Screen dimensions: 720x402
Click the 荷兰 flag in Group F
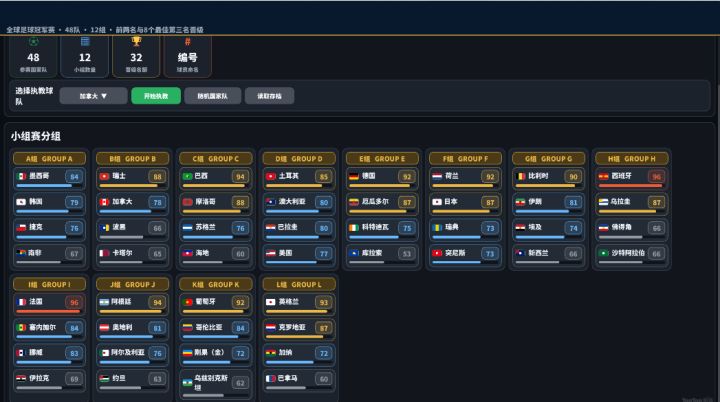437,176
